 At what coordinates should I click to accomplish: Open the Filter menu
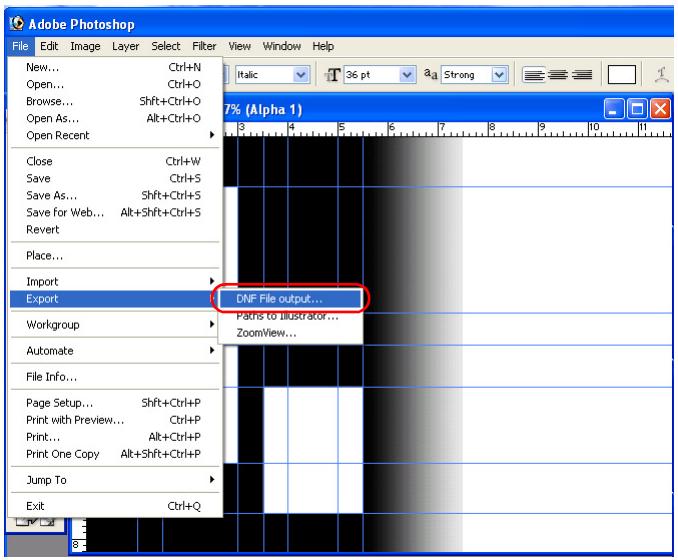[204, 46]
